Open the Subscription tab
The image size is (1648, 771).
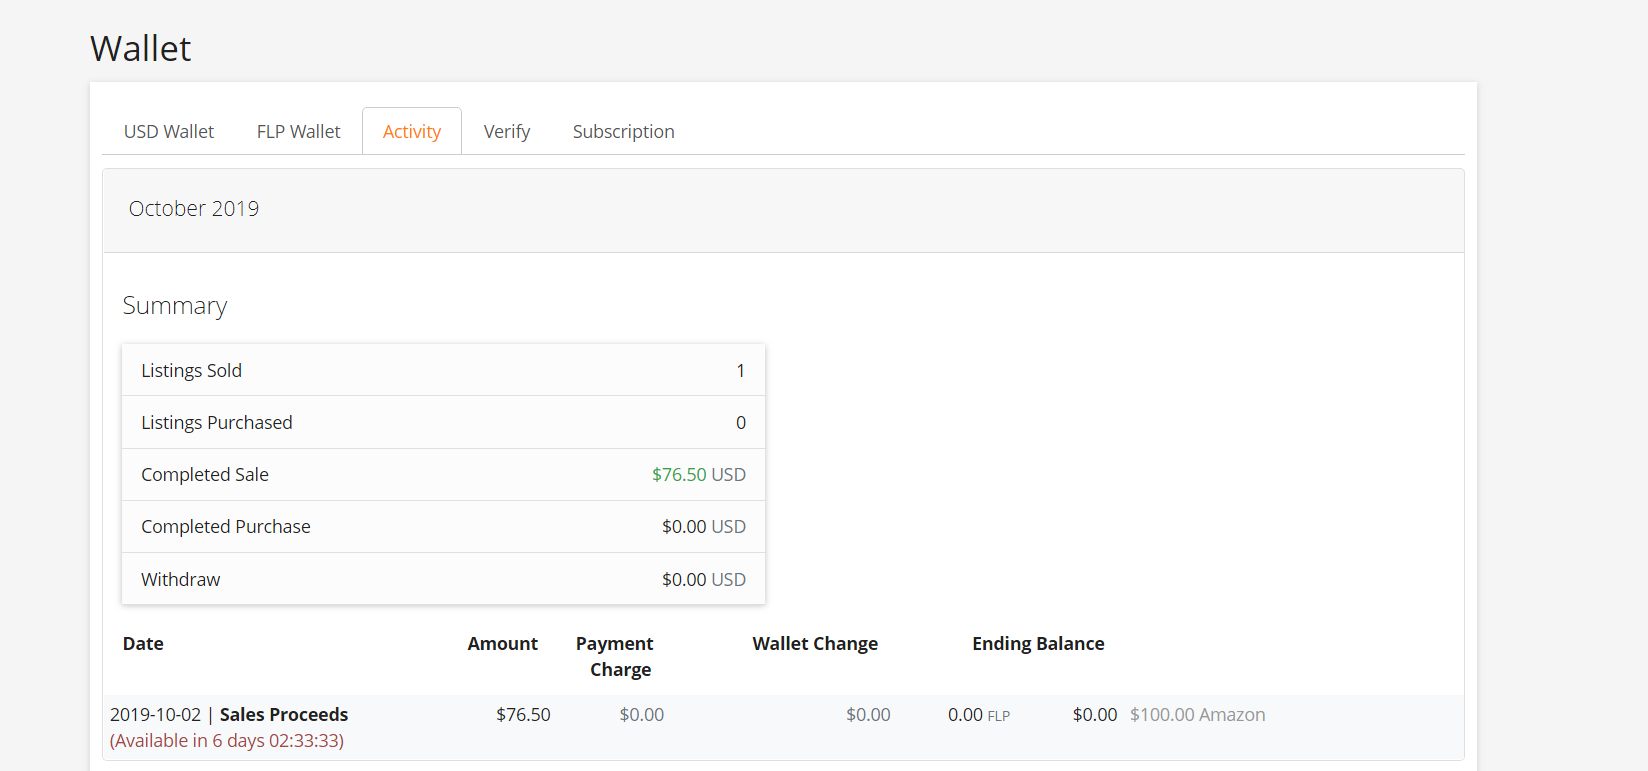[623, 132]
